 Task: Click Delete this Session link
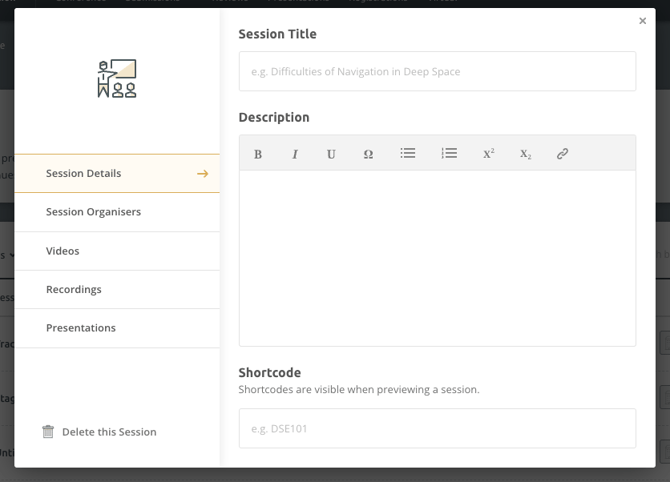point(109,432)
